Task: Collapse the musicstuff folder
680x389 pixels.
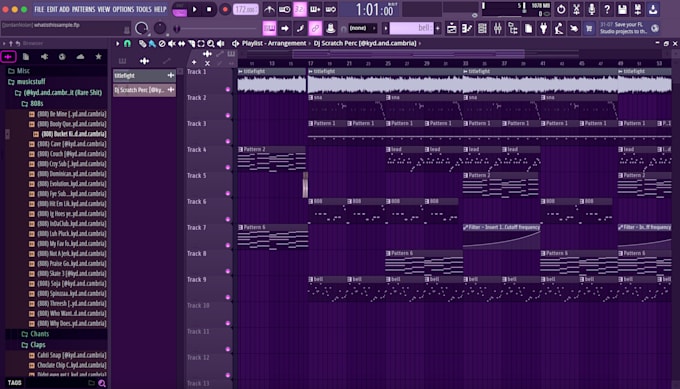Action: 26,82
